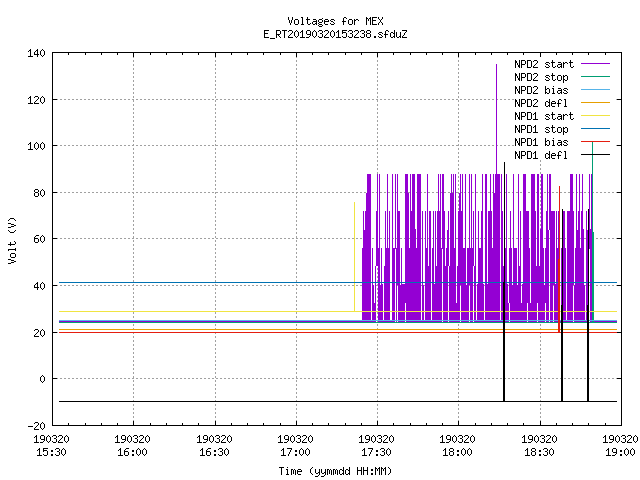Click the 'NPD1 stop' legend label

pos(541,129)
